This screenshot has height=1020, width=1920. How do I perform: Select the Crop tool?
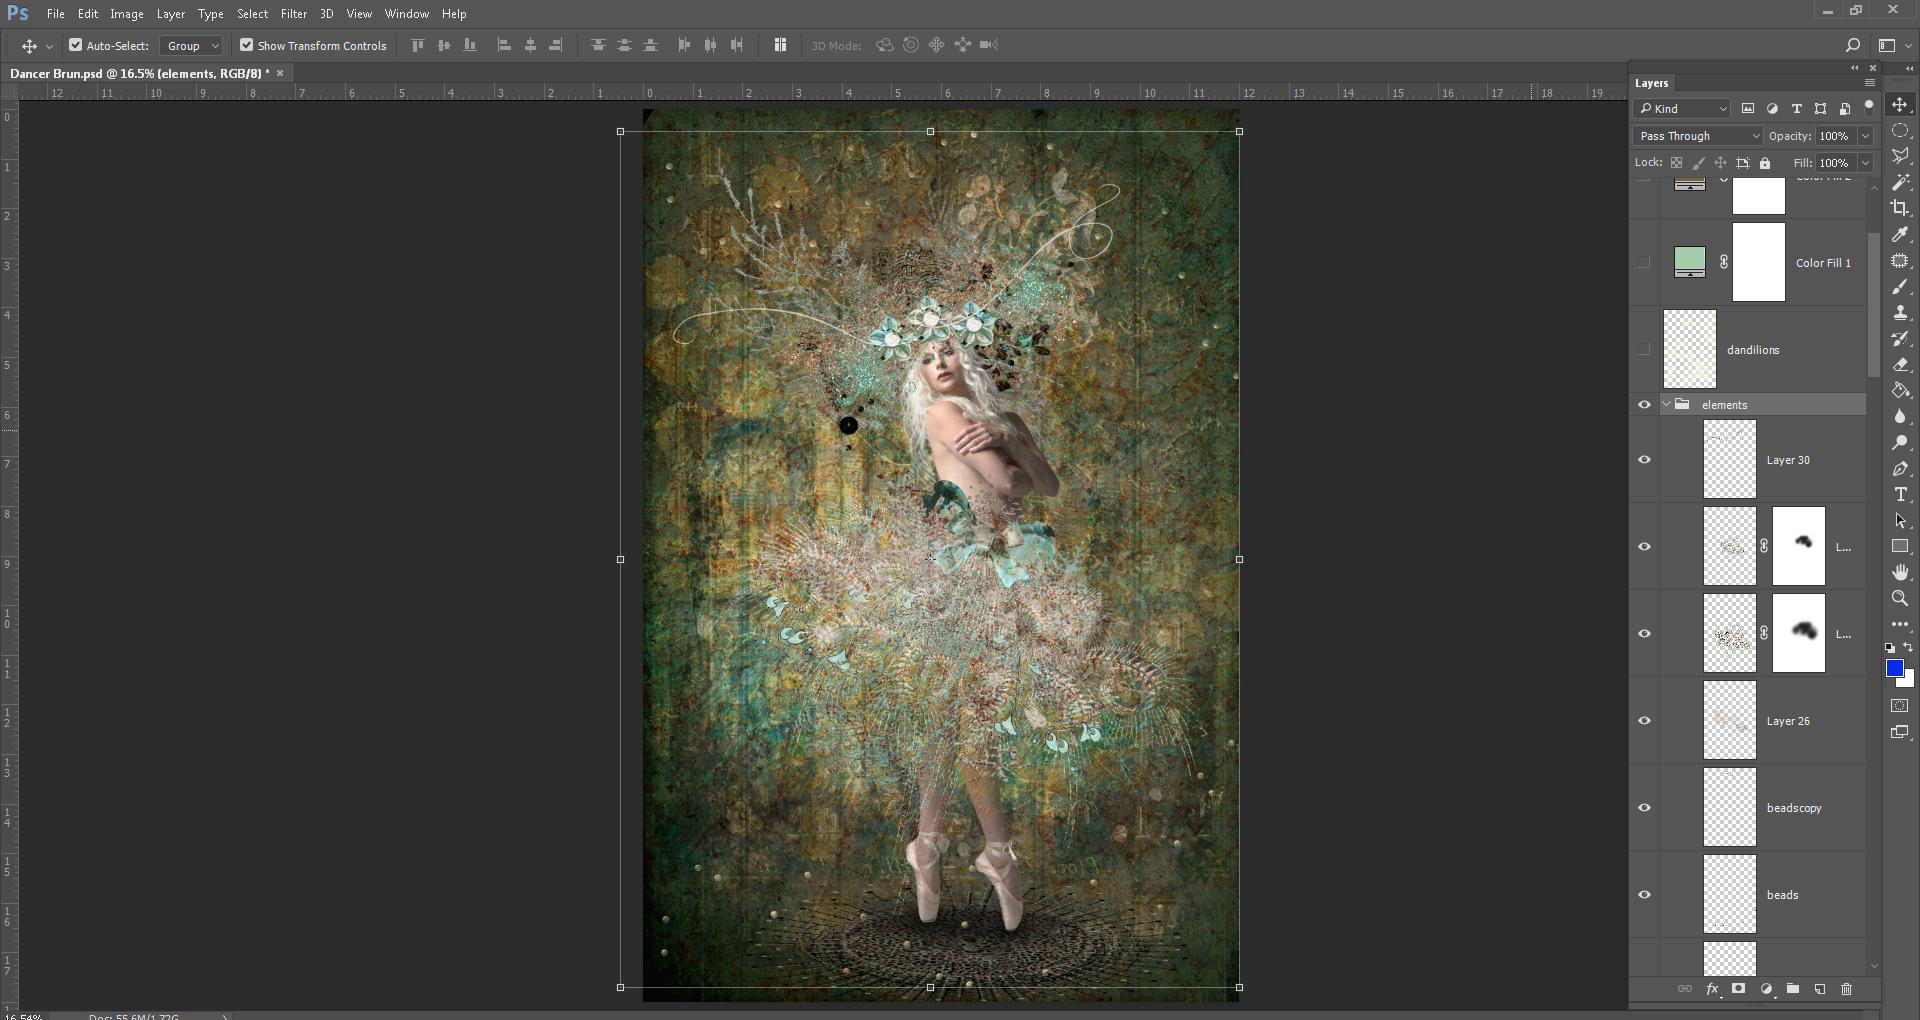1900,208
